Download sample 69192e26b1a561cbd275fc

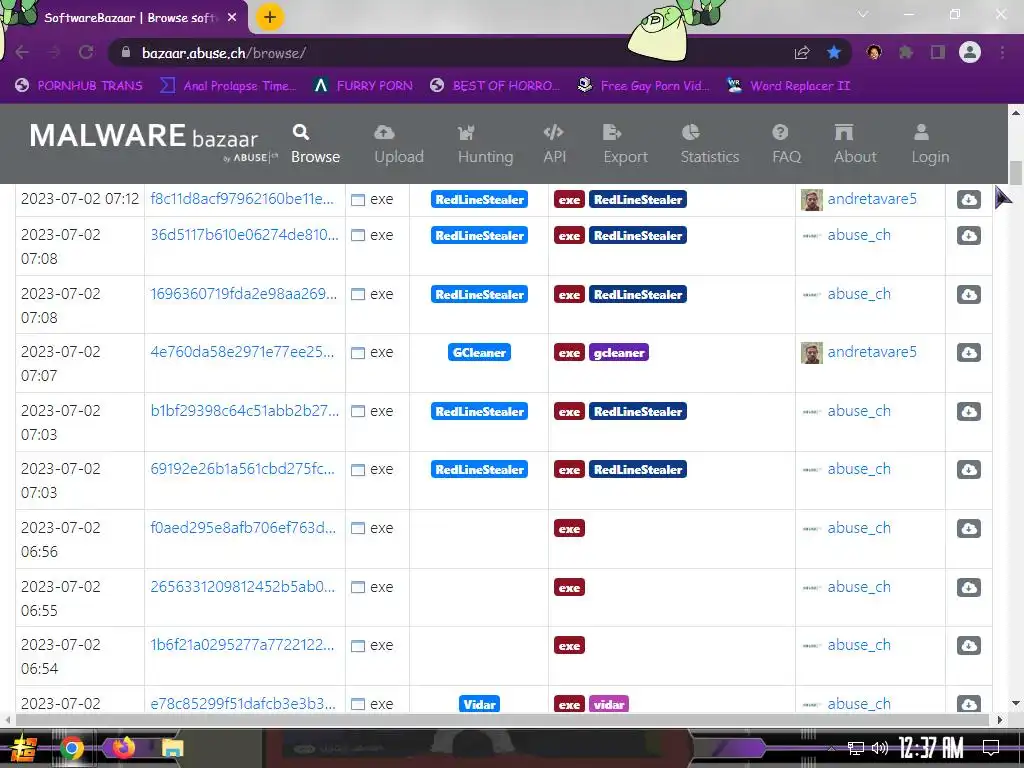click(x=968, y=470)
